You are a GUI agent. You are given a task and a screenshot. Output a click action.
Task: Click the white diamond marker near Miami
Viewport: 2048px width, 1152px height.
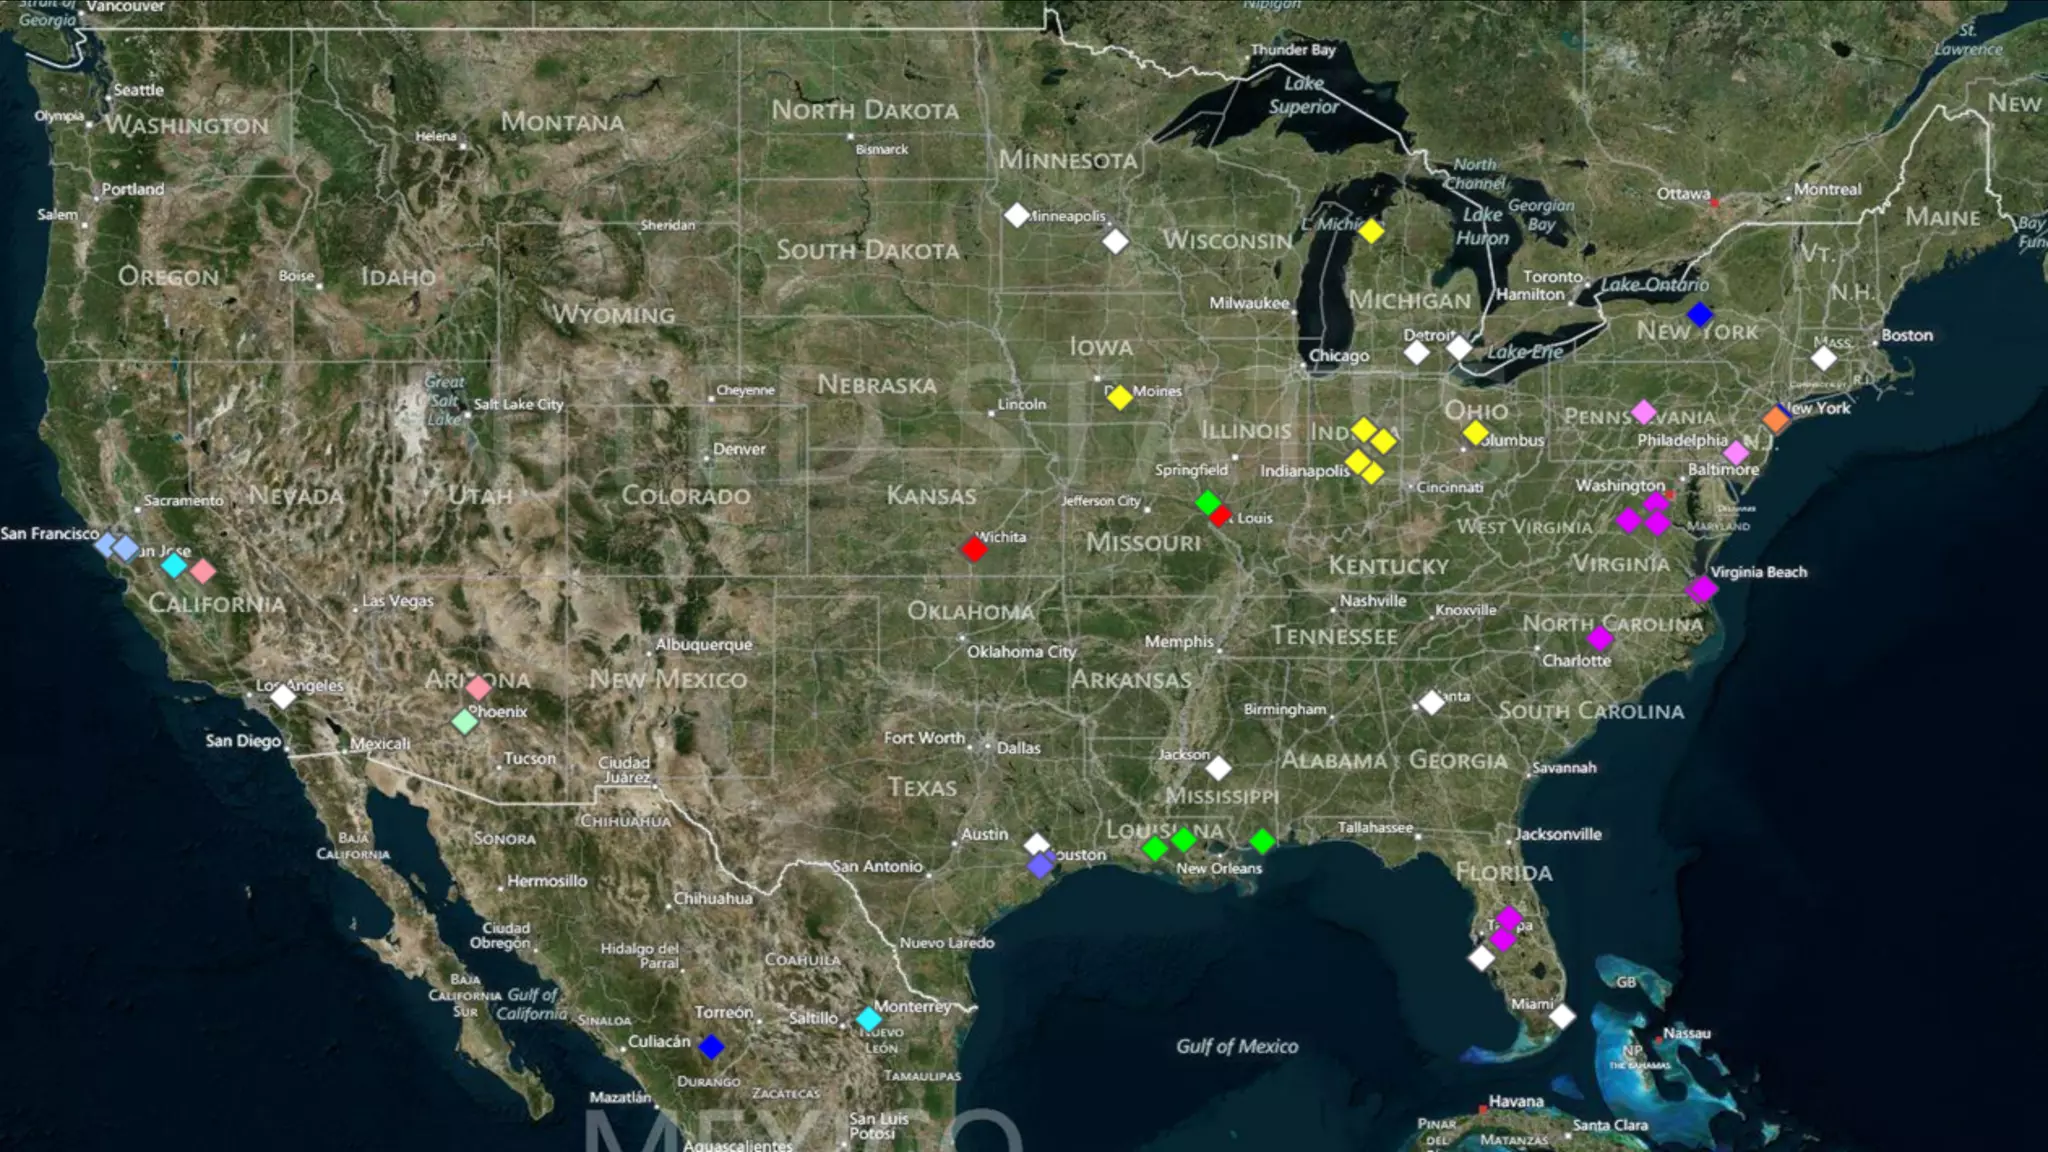pos(1562,1017)
